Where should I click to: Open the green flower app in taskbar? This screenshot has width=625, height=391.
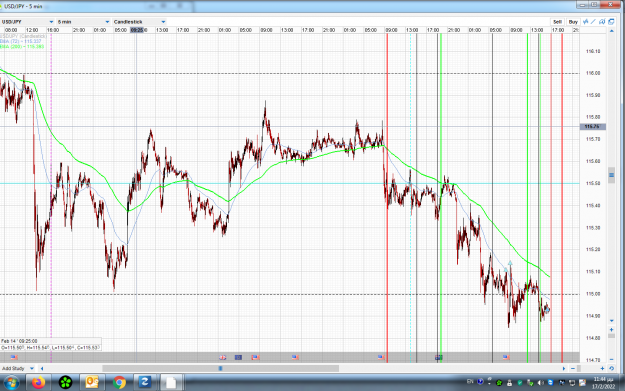[x=65, y=383]
